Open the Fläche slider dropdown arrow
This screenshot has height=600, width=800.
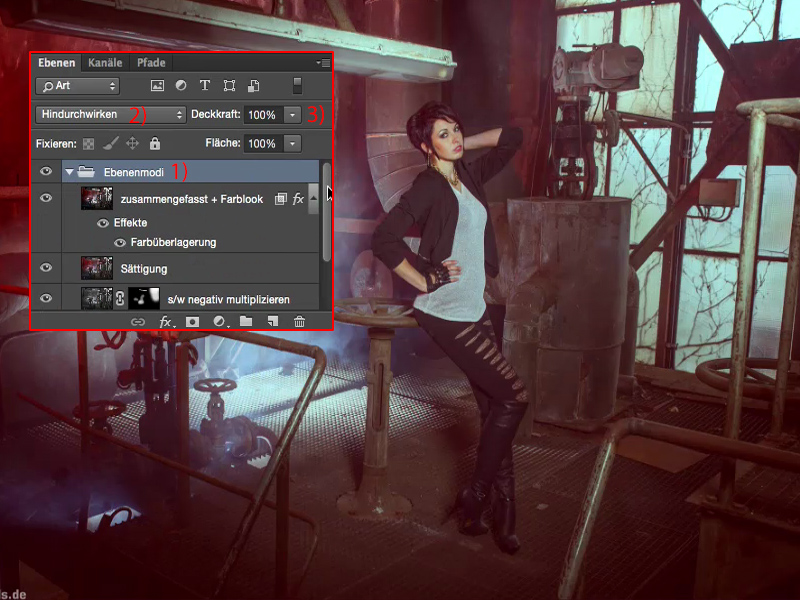(x=292, y=143)
